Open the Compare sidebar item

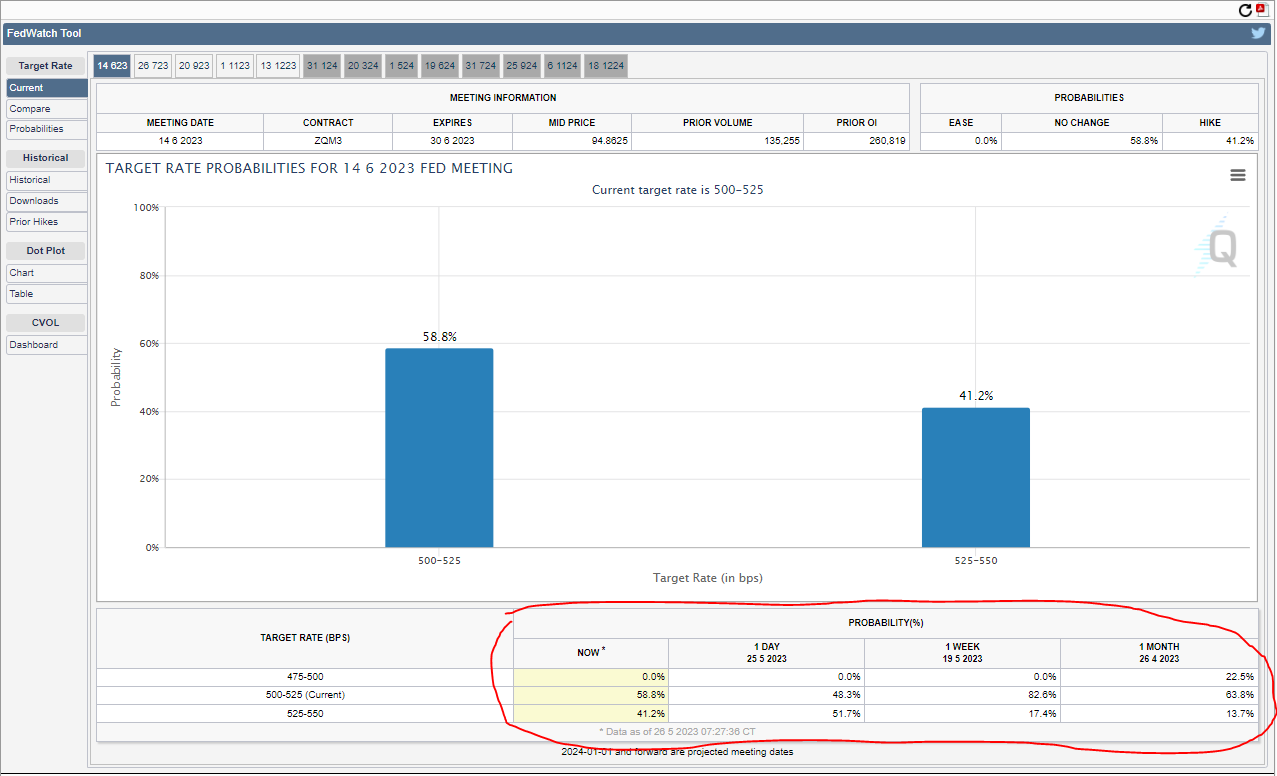coord(46,109)
